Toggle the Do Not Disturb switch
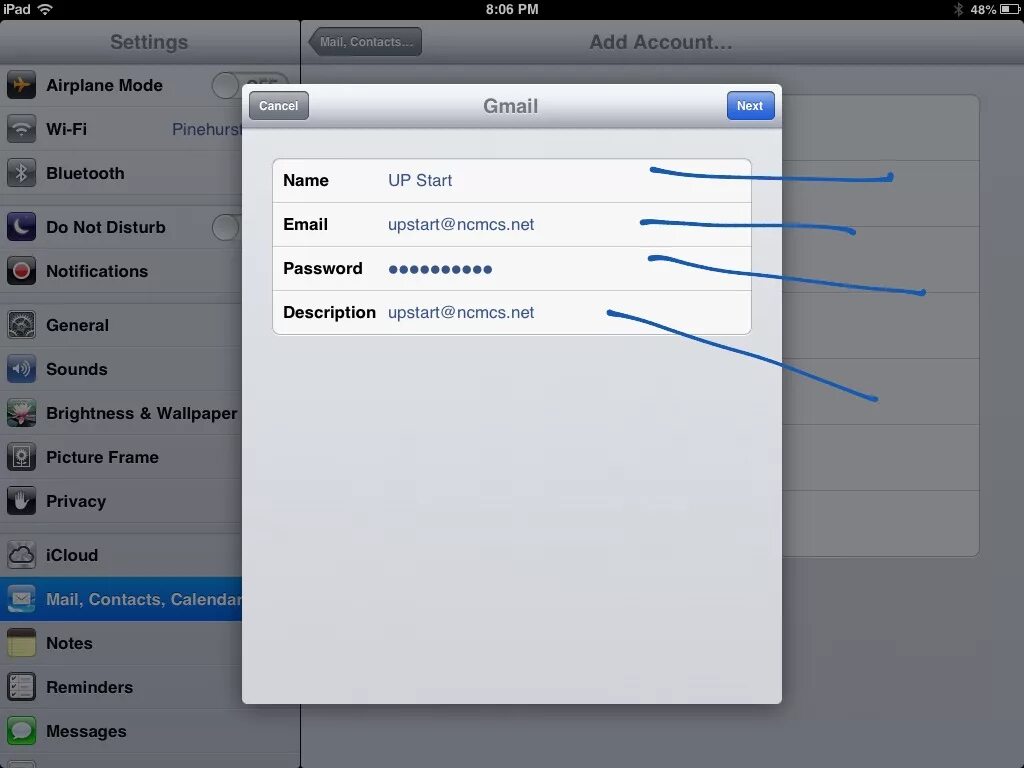 [227, 227]
